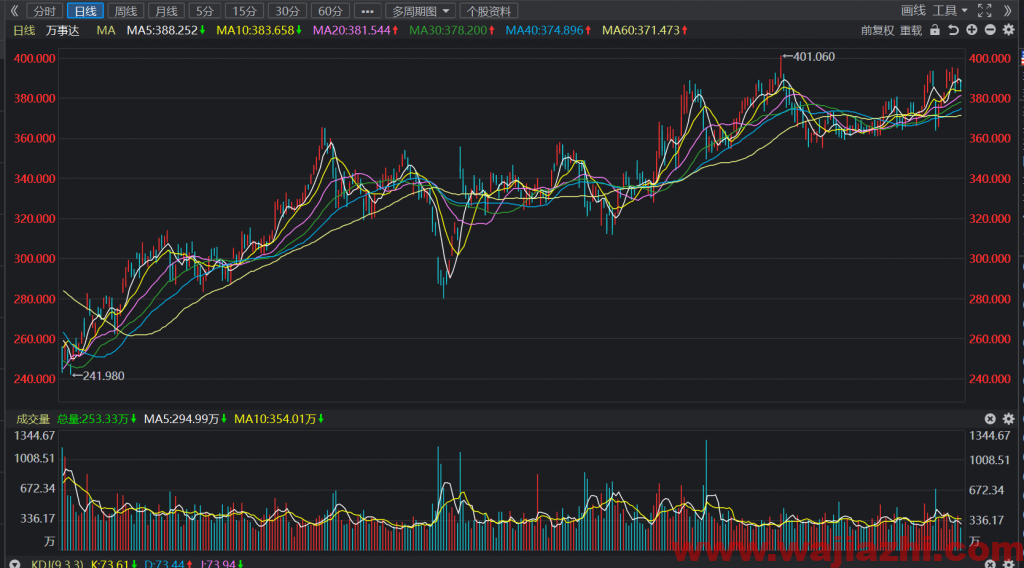The image size is (1024, 568).
Task: Zoom in chart with plus icon
Action: point(972,30)
